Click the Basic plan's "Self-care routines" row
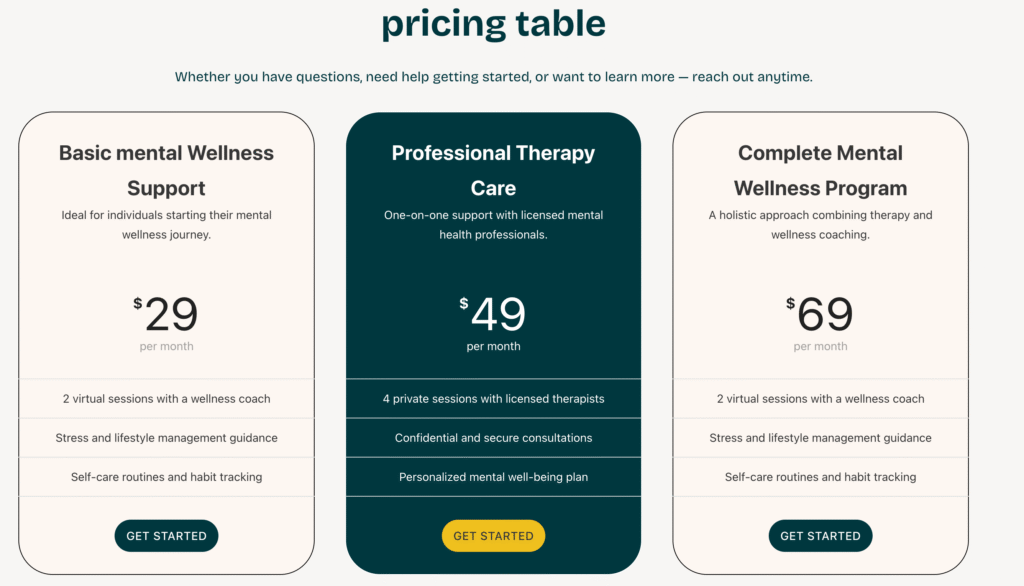This screenshot has width=1024, height=586. pyautogui.click(x=166, y=477)
